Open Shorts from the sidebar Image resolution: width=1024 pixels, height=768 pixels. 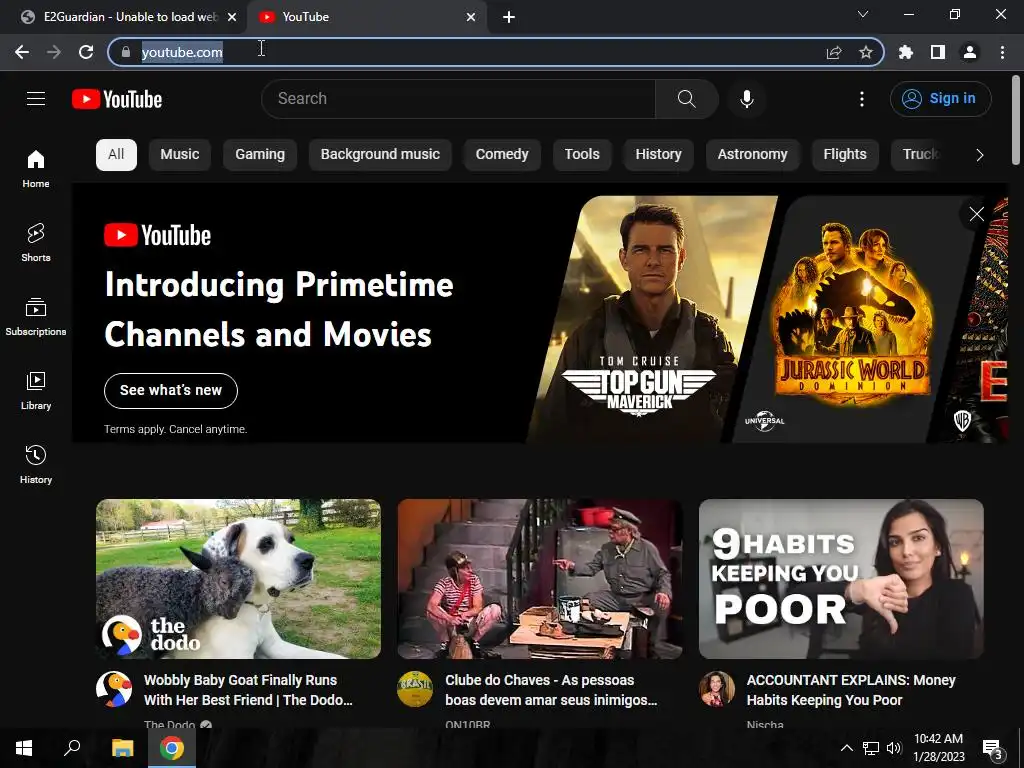click(x=36, y=242)
